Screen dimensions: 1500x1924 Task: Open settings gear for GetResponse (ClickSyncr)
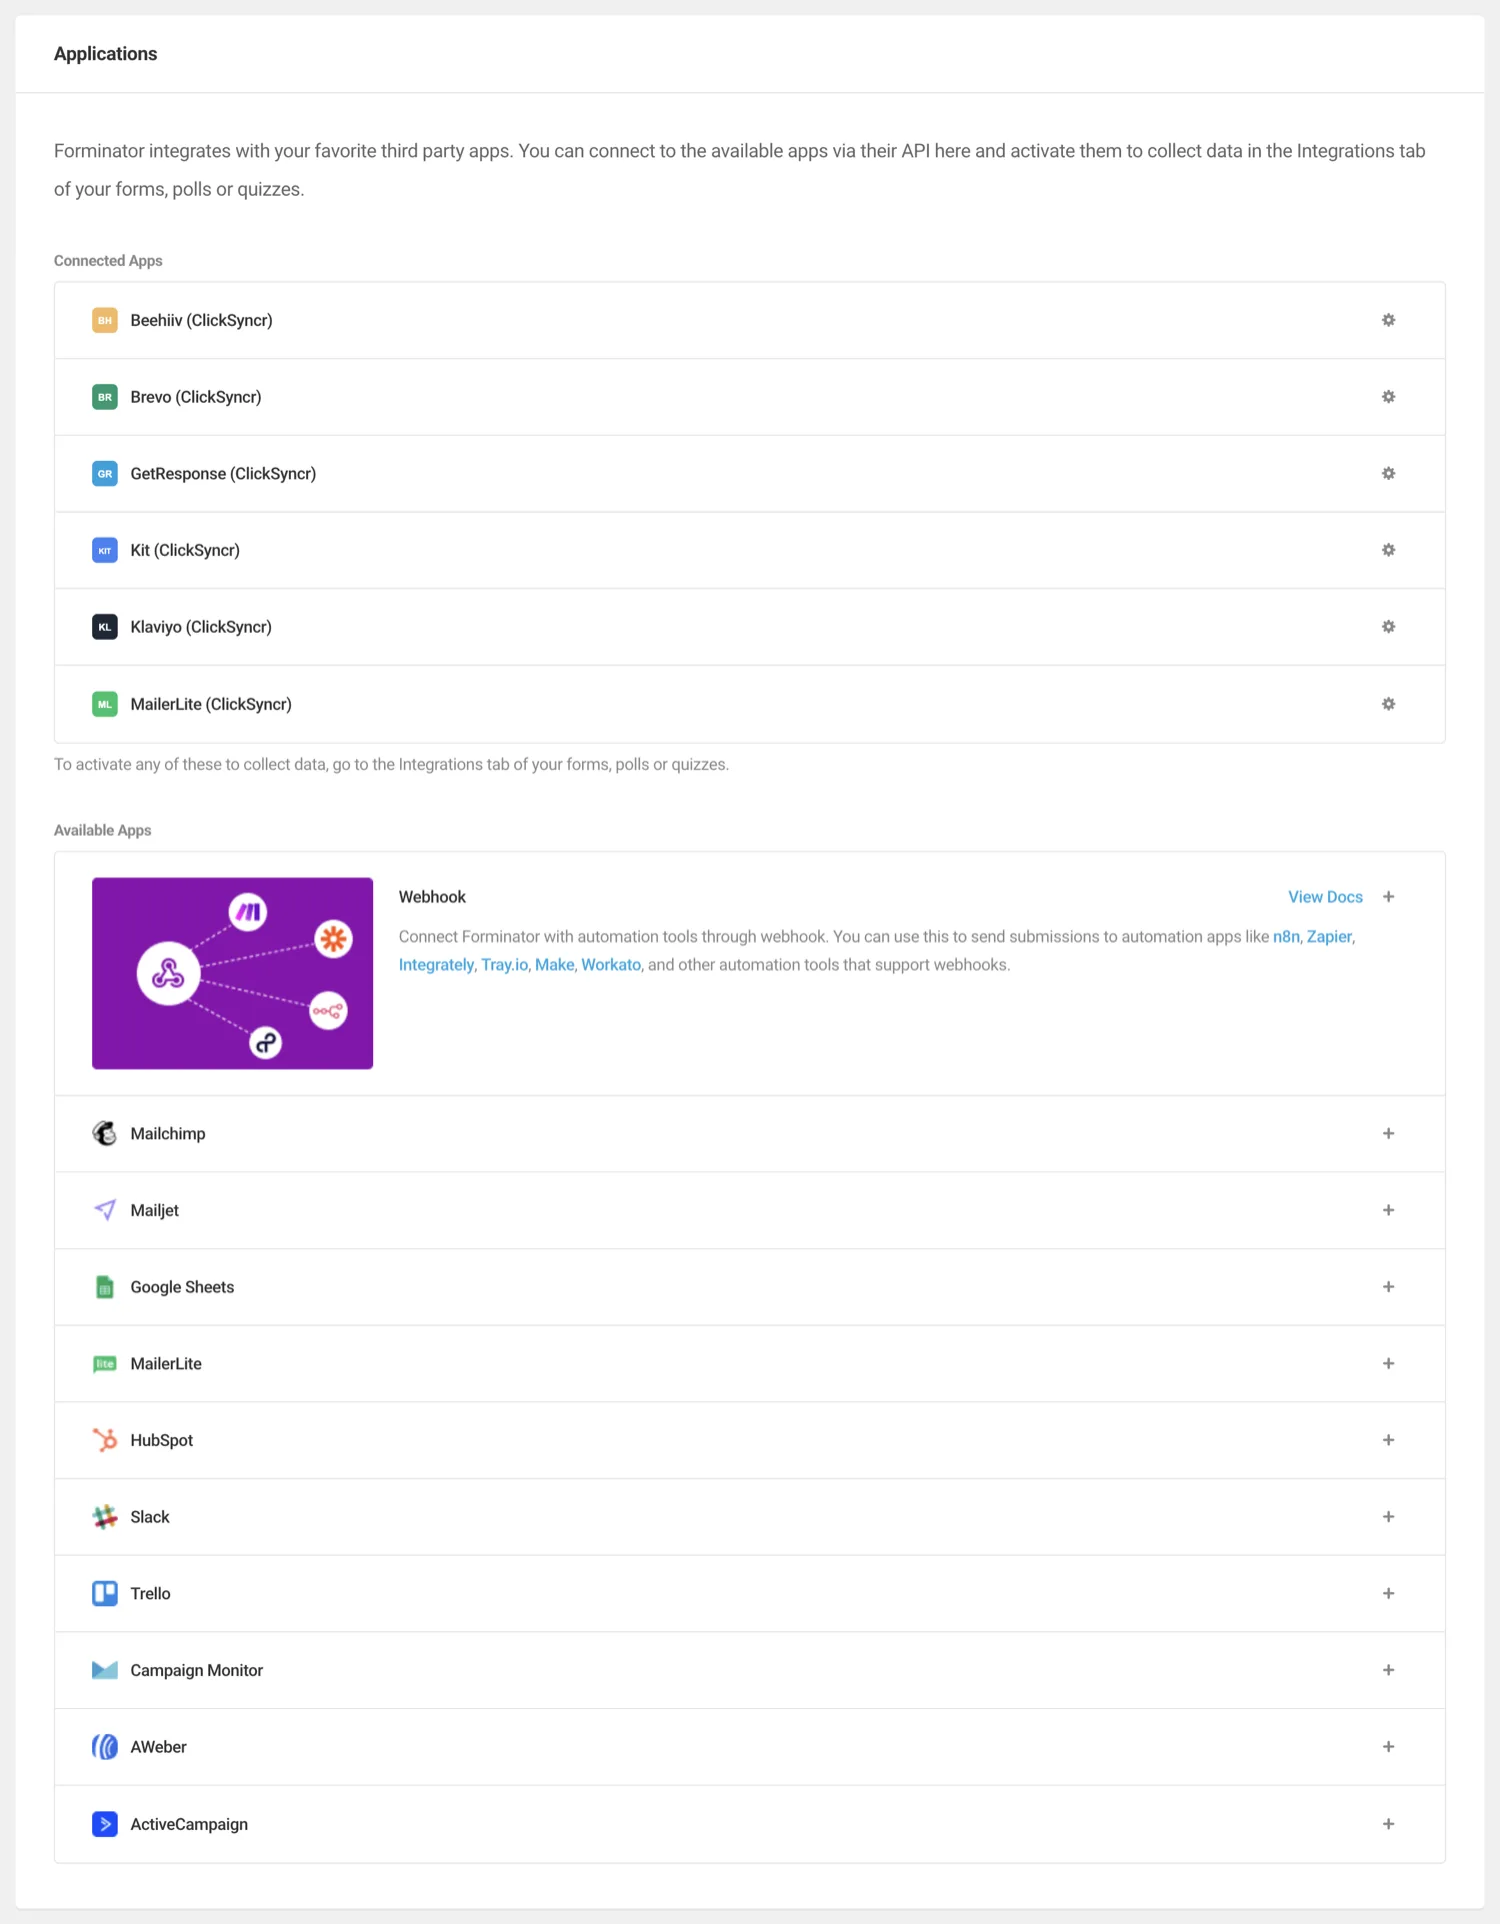tap(1388, 473)
